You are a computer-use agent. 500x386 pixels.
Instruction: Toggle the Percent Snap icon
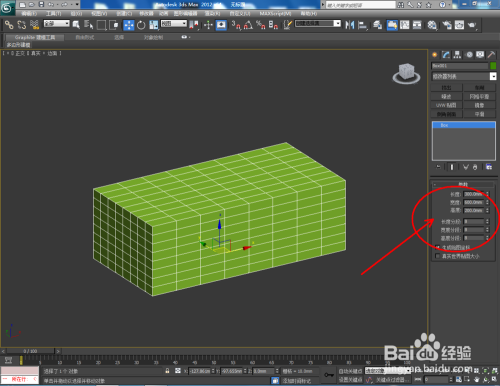point(261,25)
